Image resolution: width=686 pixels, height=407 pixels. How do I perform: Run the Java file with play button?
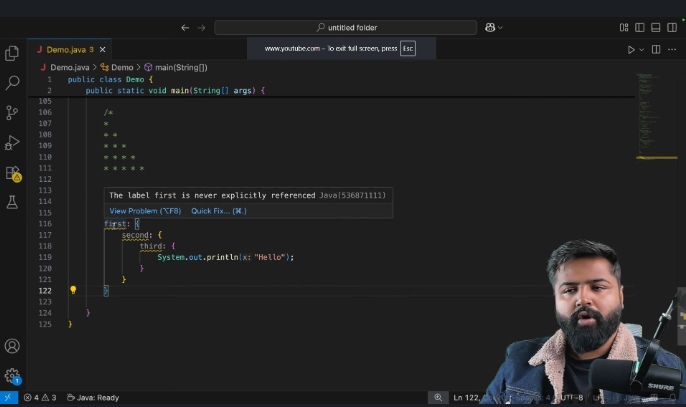(x=631, y=50)
